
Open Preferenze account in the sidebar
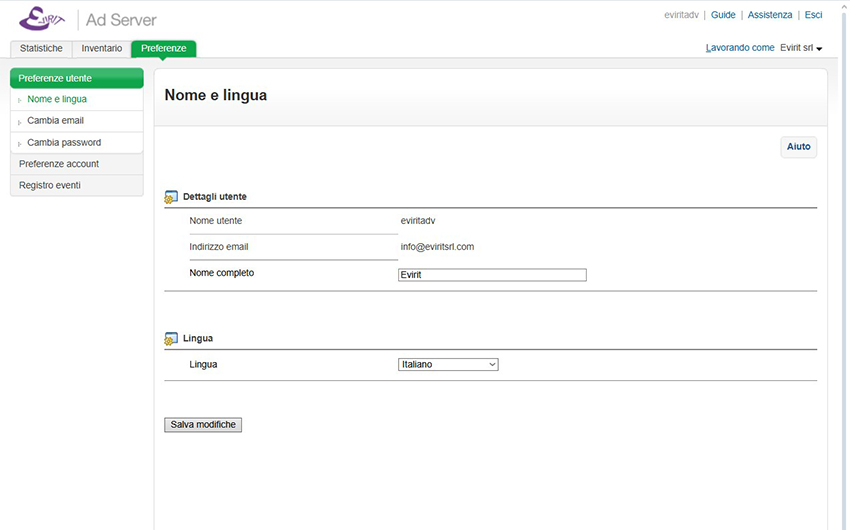tap(59, 164)
